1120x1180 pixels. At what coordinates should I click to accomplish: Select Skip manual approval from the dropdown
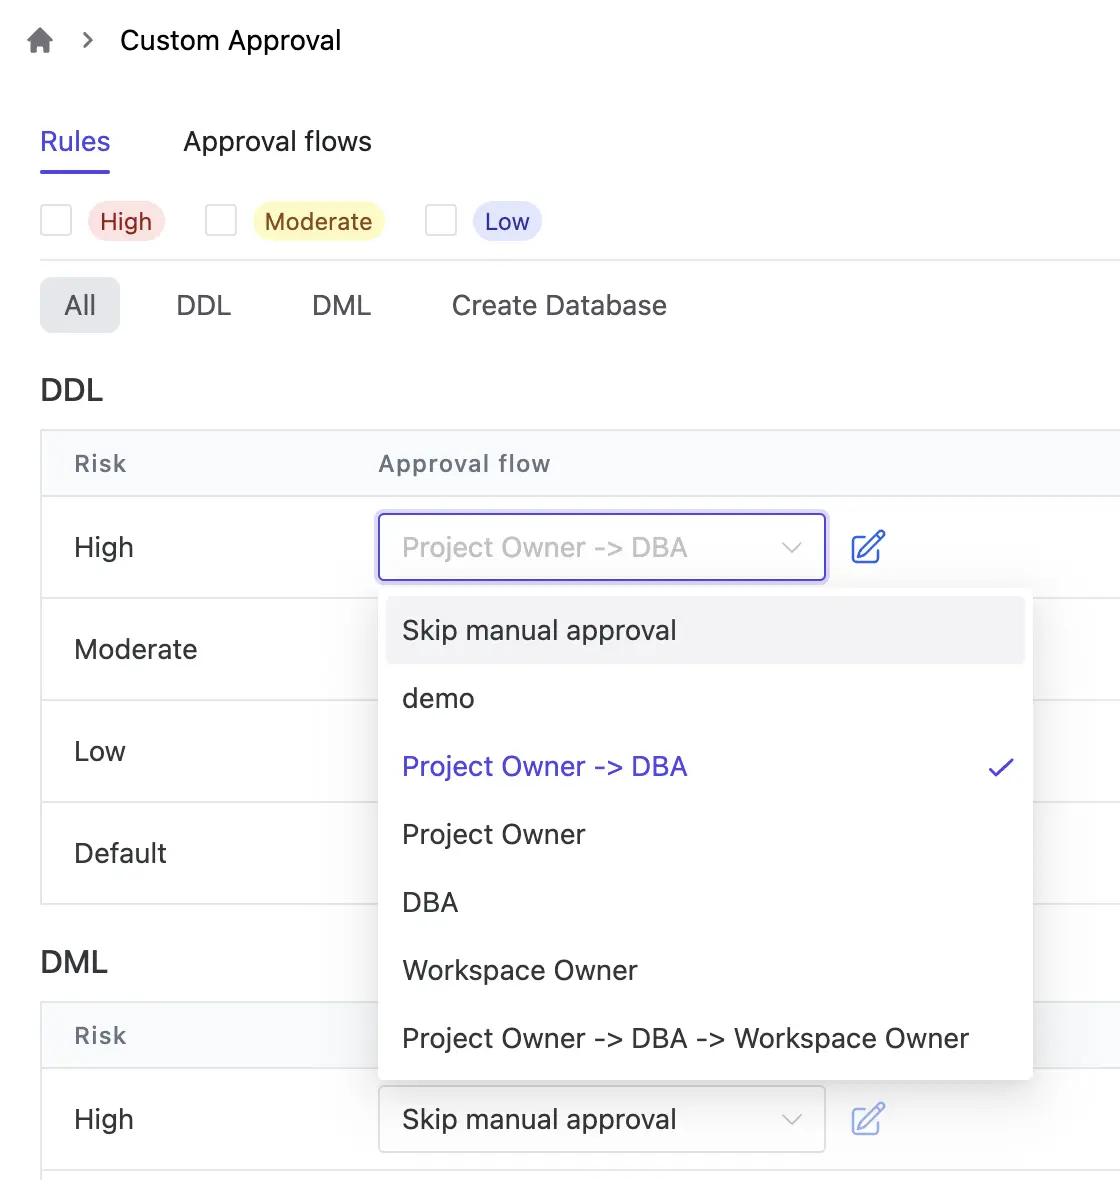pyautogui.click(x=539, y=630)
